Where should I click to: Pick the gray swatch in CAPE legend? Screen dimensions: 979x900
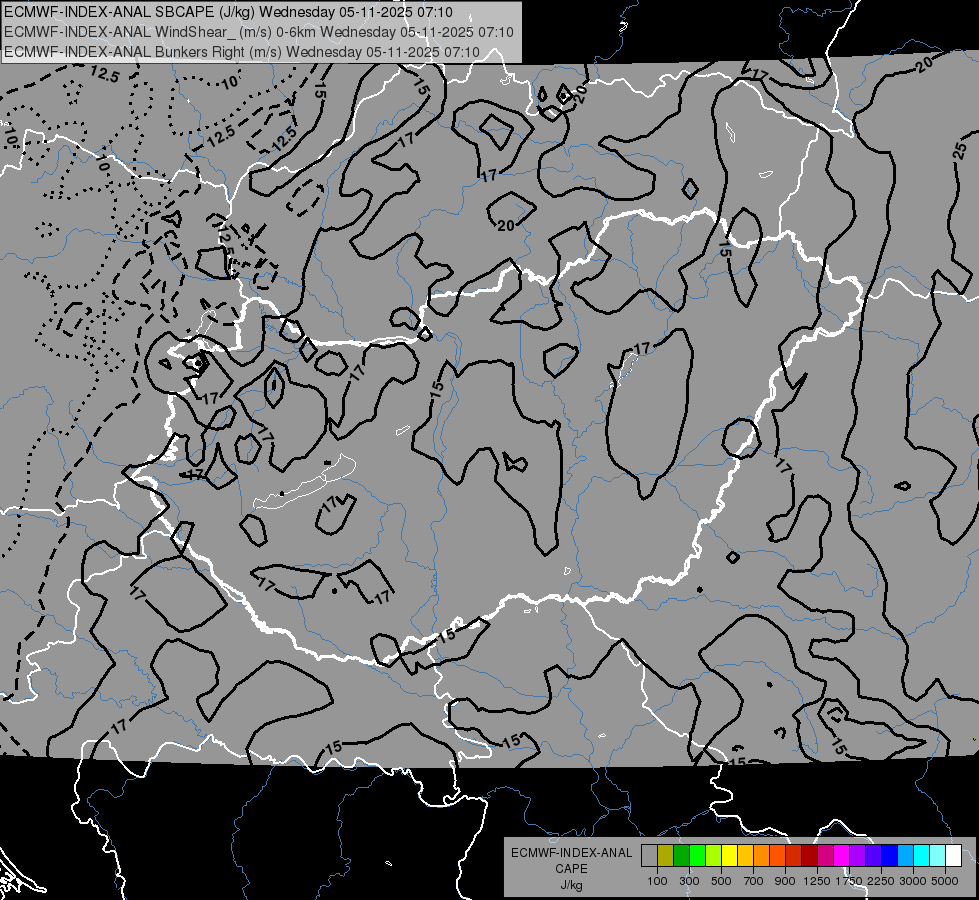pos(649,856)
